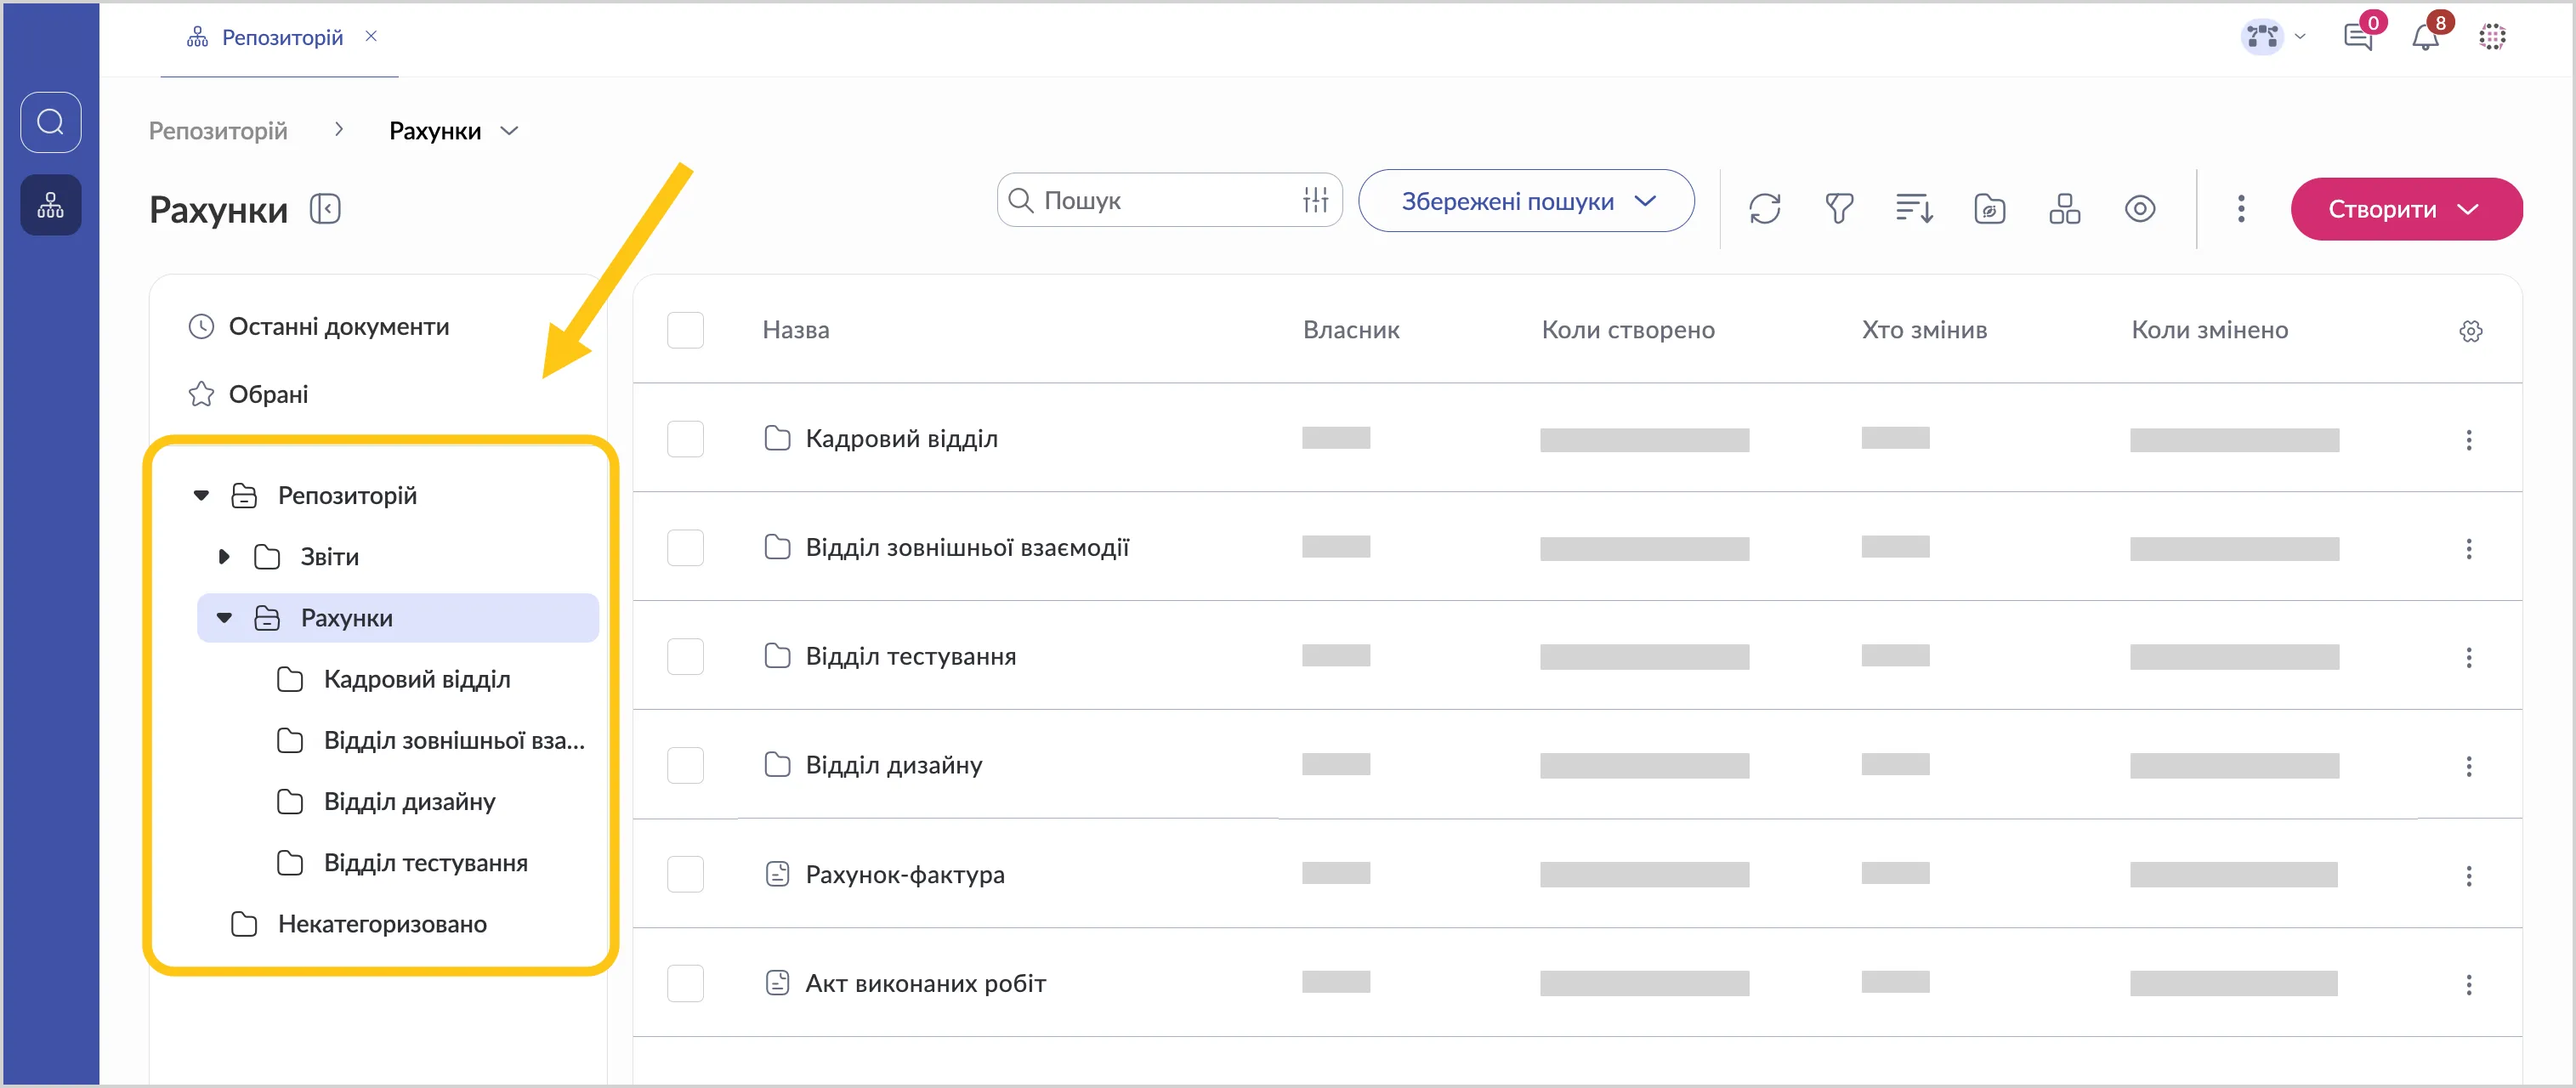Viewport: 2576px width, 1088px height.
Task: Expand the Звіти tree folder arrow
Action: tap(224, 557)
